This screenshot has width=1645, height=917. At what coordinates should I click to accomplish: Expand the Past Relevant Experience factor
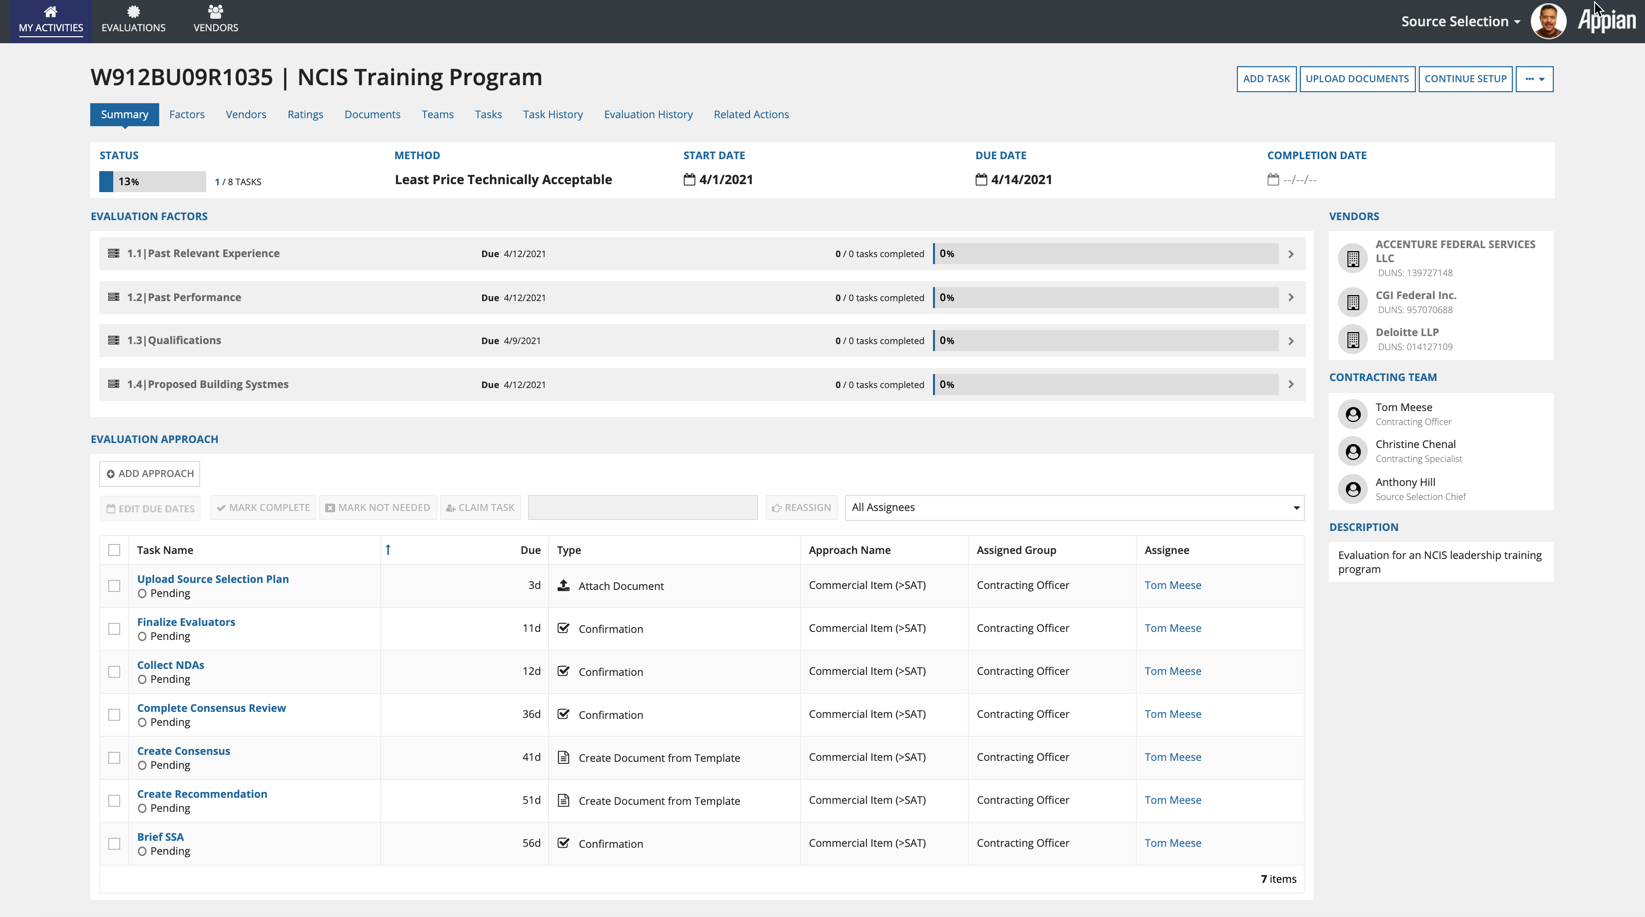1291,254
